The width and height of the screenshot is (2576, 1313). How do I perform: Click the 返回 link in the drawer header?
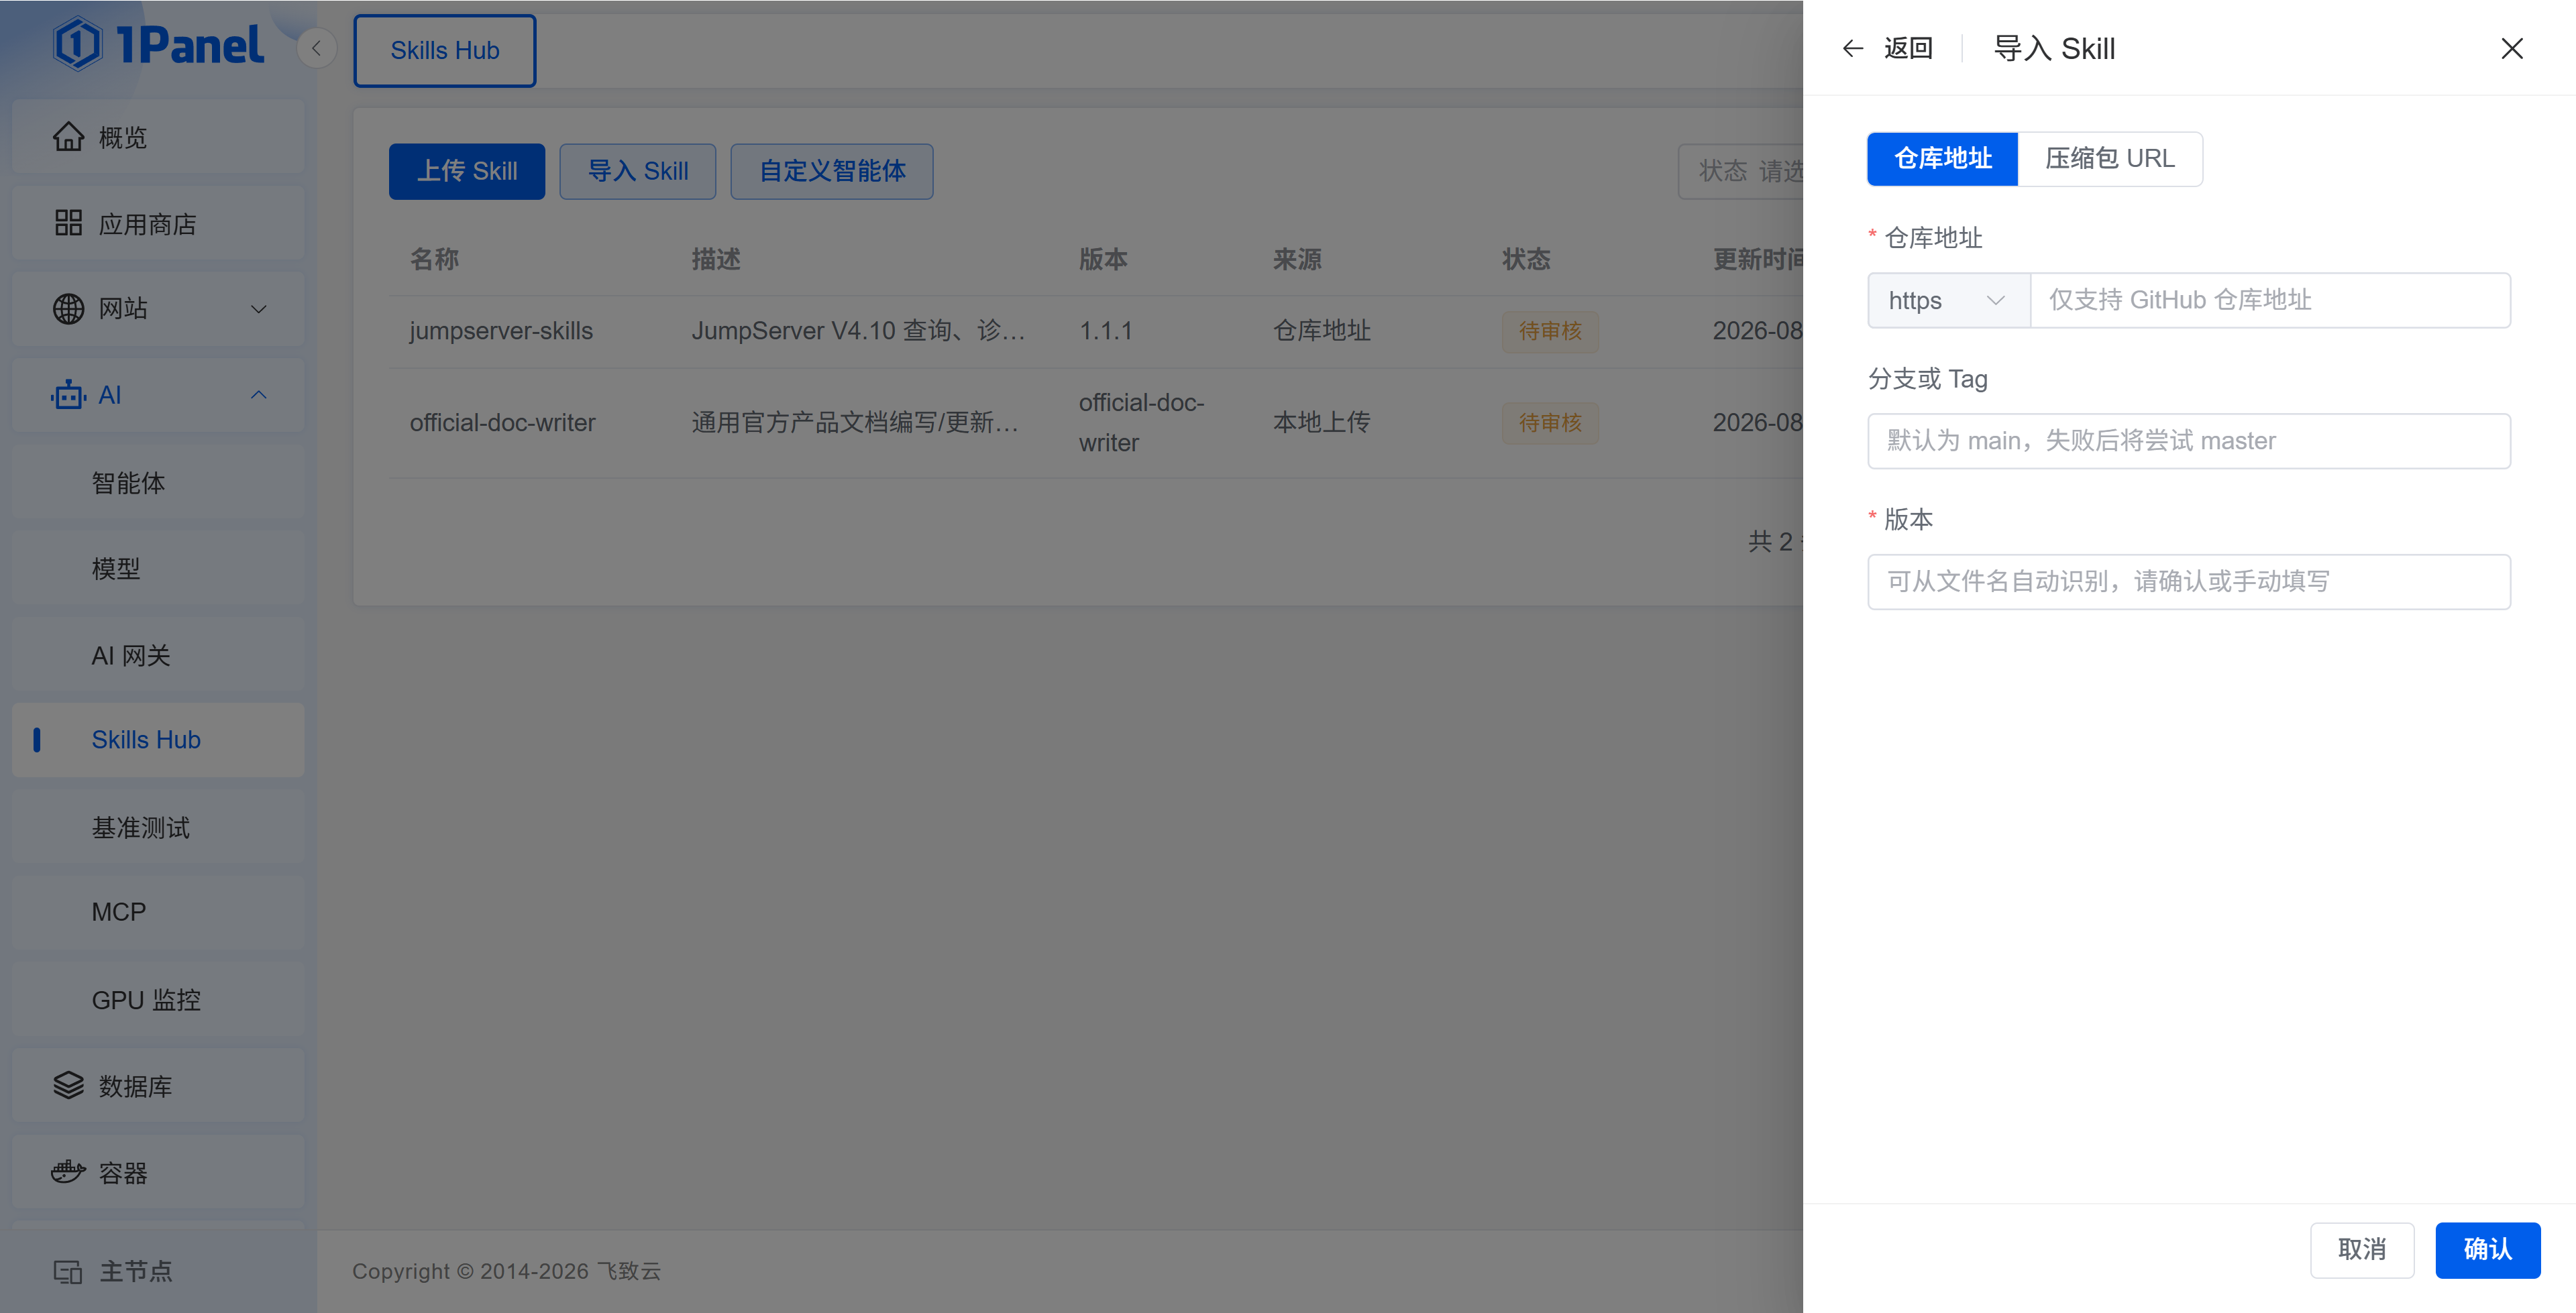pyautogui.click(x=1908, y=48)
